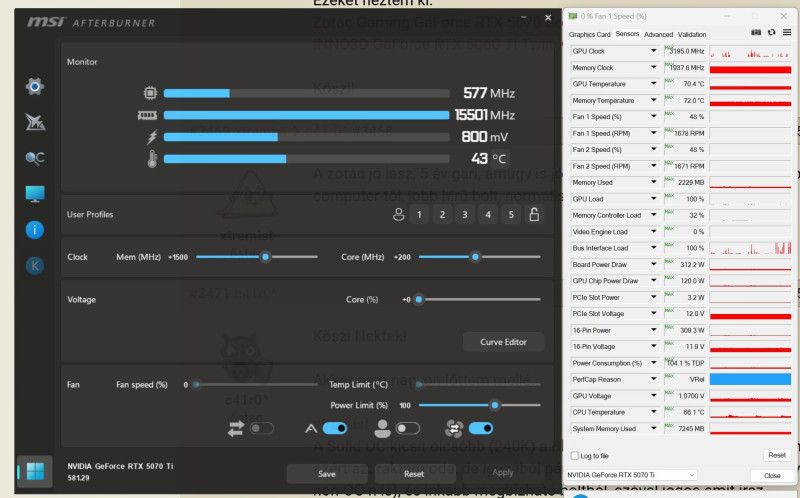Click the GPU chip icon in Monitor
The height and width of the screenshot is (498, 800).
pyautogui.click(x=150, y=93)
